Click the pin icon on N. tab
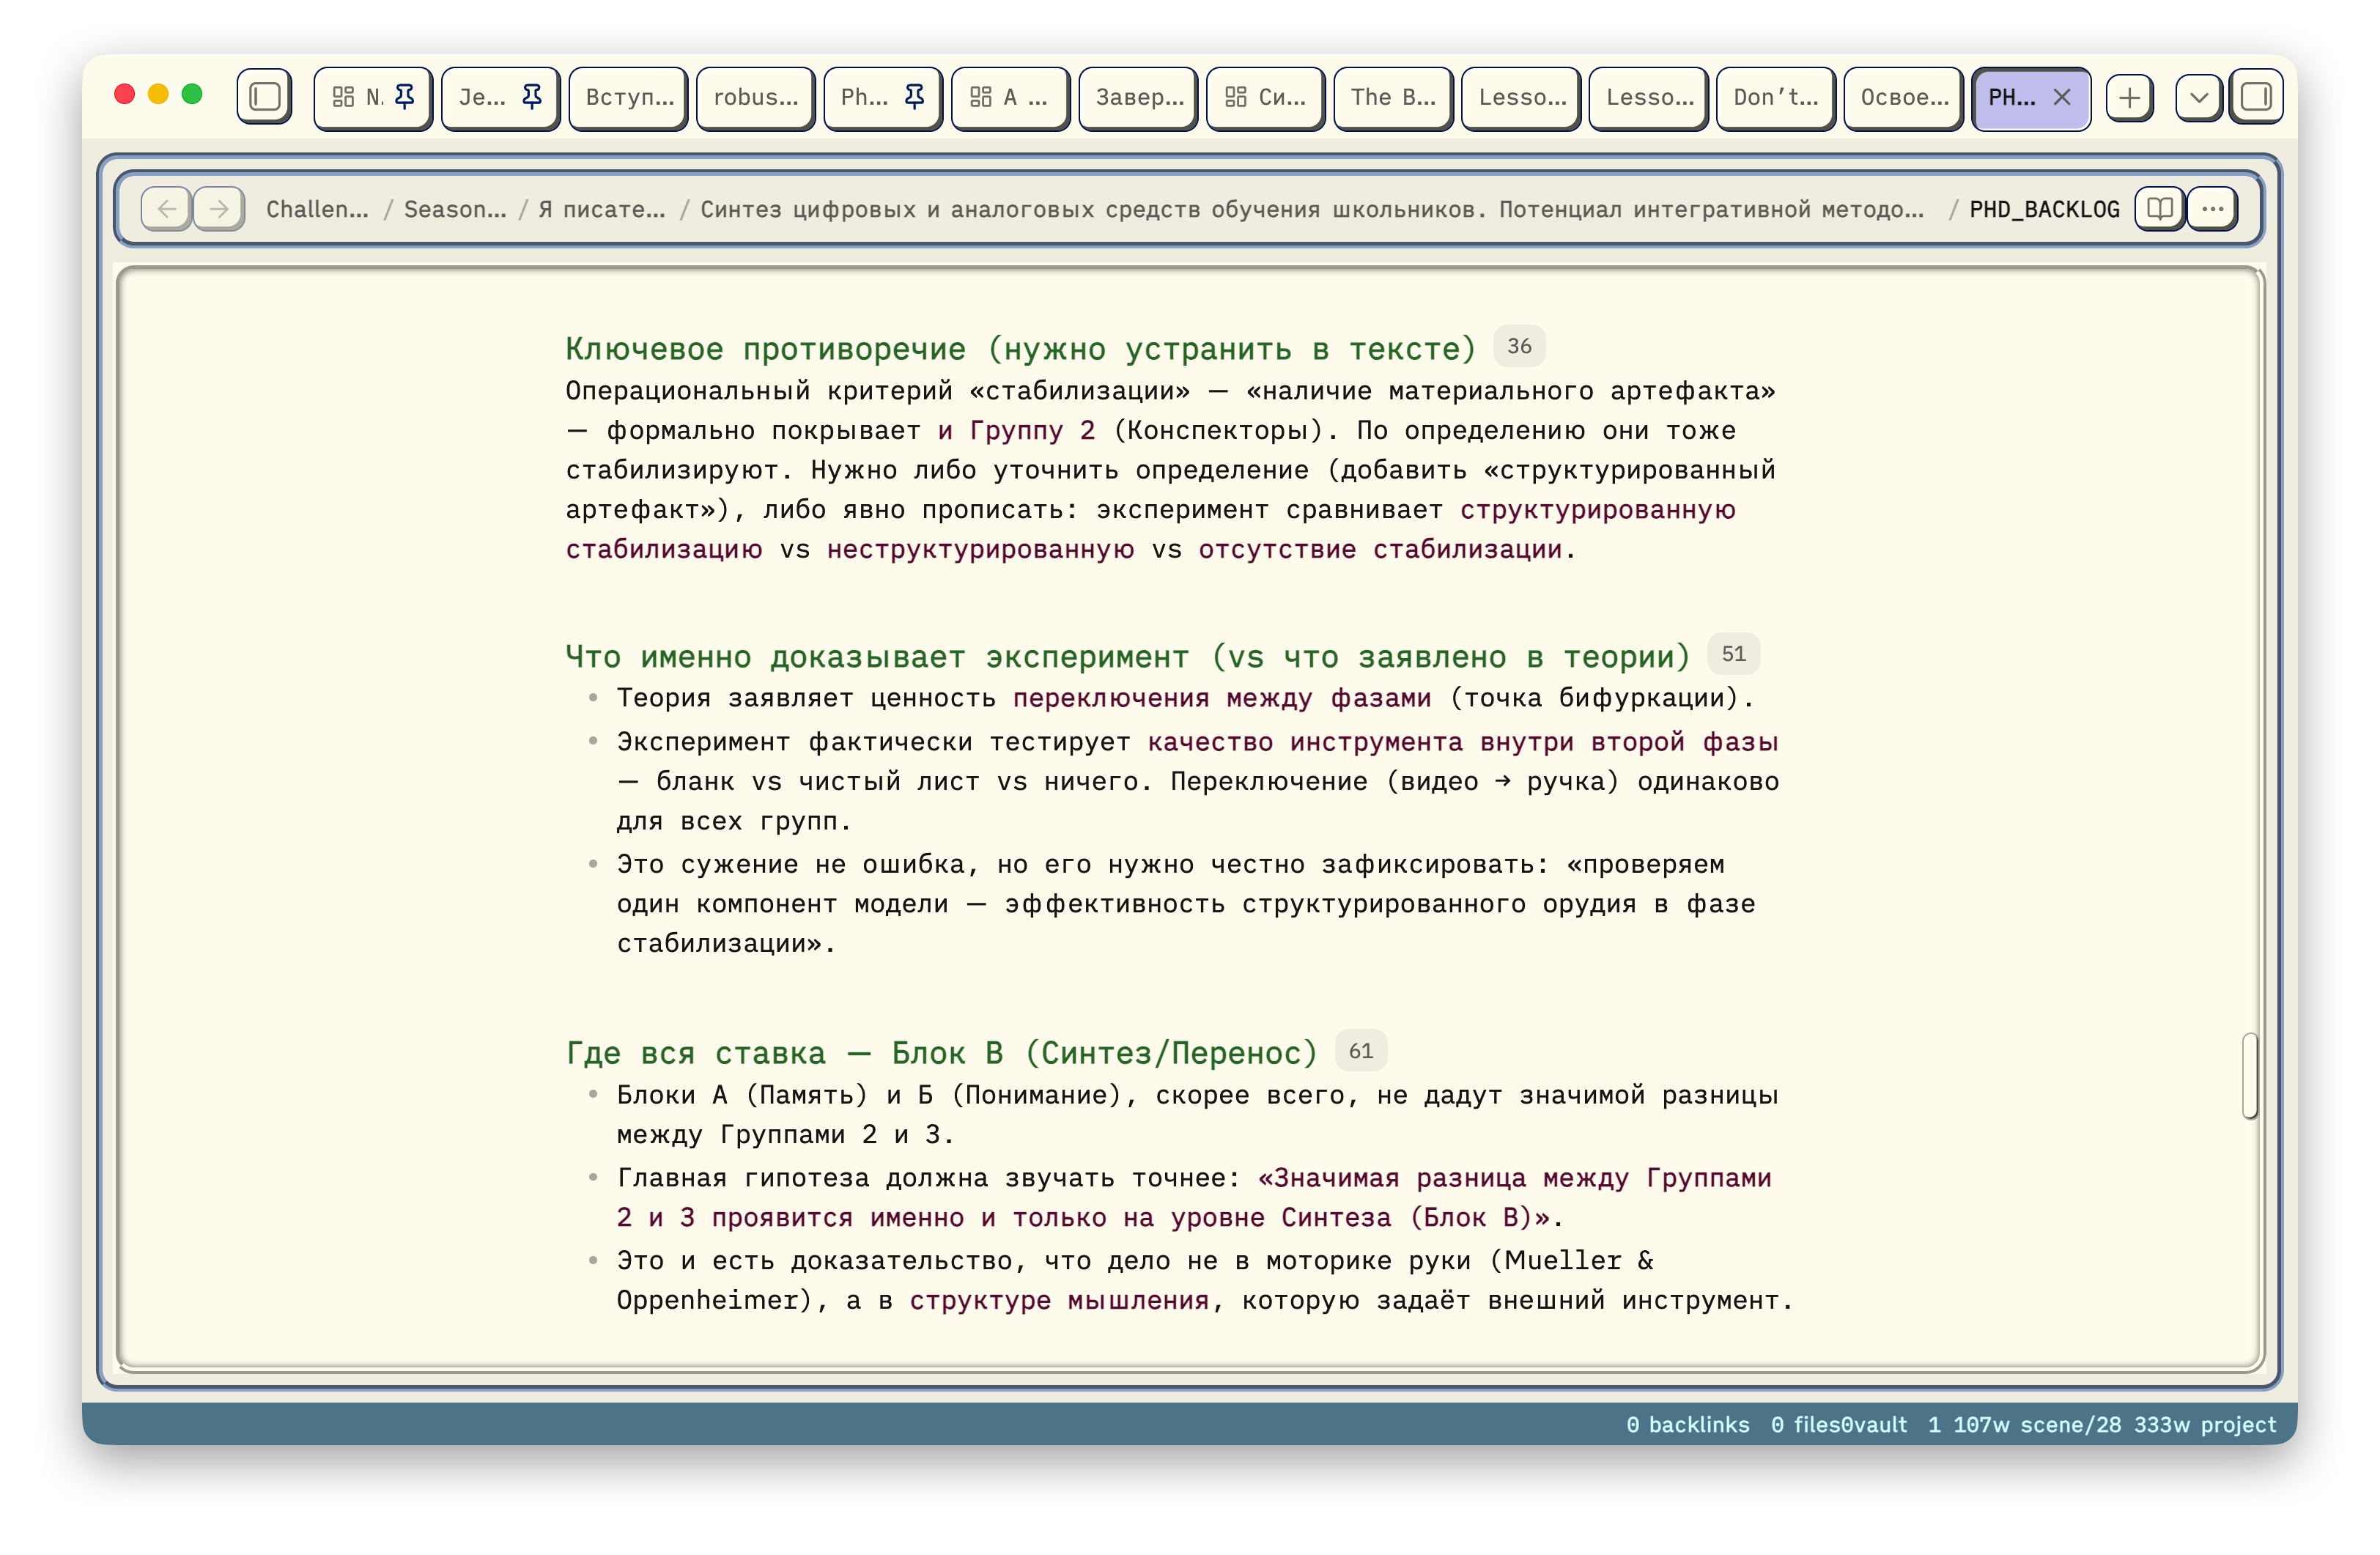The width and height of the screenshot is (2380, 1555). tap(405, 97)
